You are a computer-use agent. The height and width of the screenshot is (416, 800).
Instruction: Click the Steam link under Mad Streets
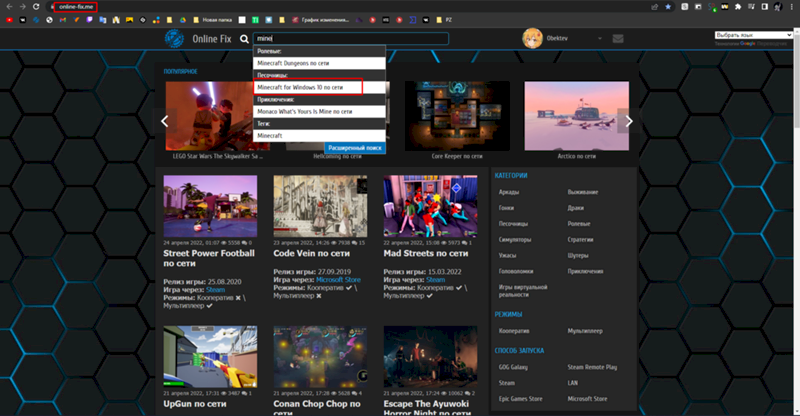tap(435, 280)
